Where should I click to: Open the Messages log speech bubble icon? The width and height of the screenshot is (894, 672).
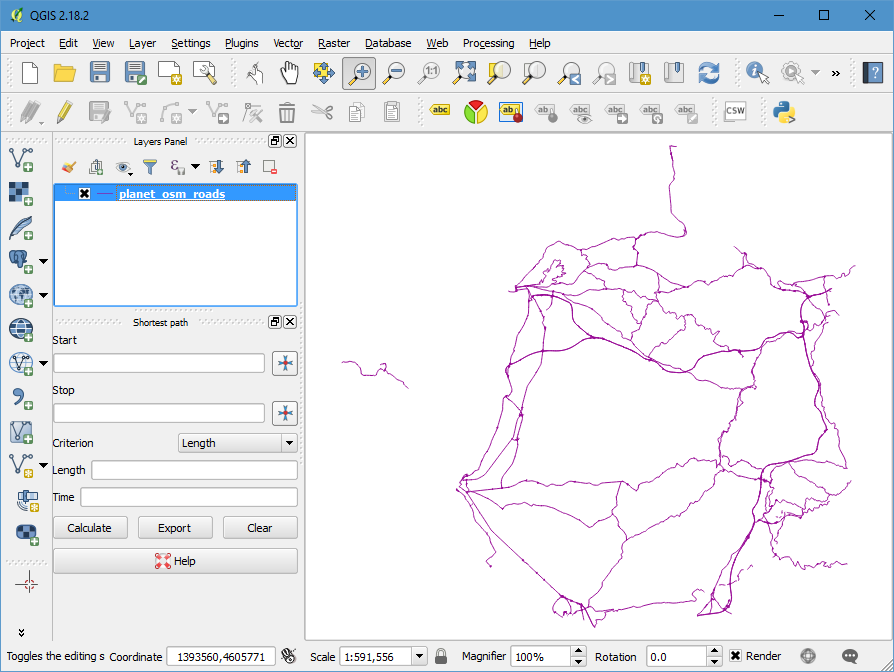pyautogui.click(x=850, y=657)
